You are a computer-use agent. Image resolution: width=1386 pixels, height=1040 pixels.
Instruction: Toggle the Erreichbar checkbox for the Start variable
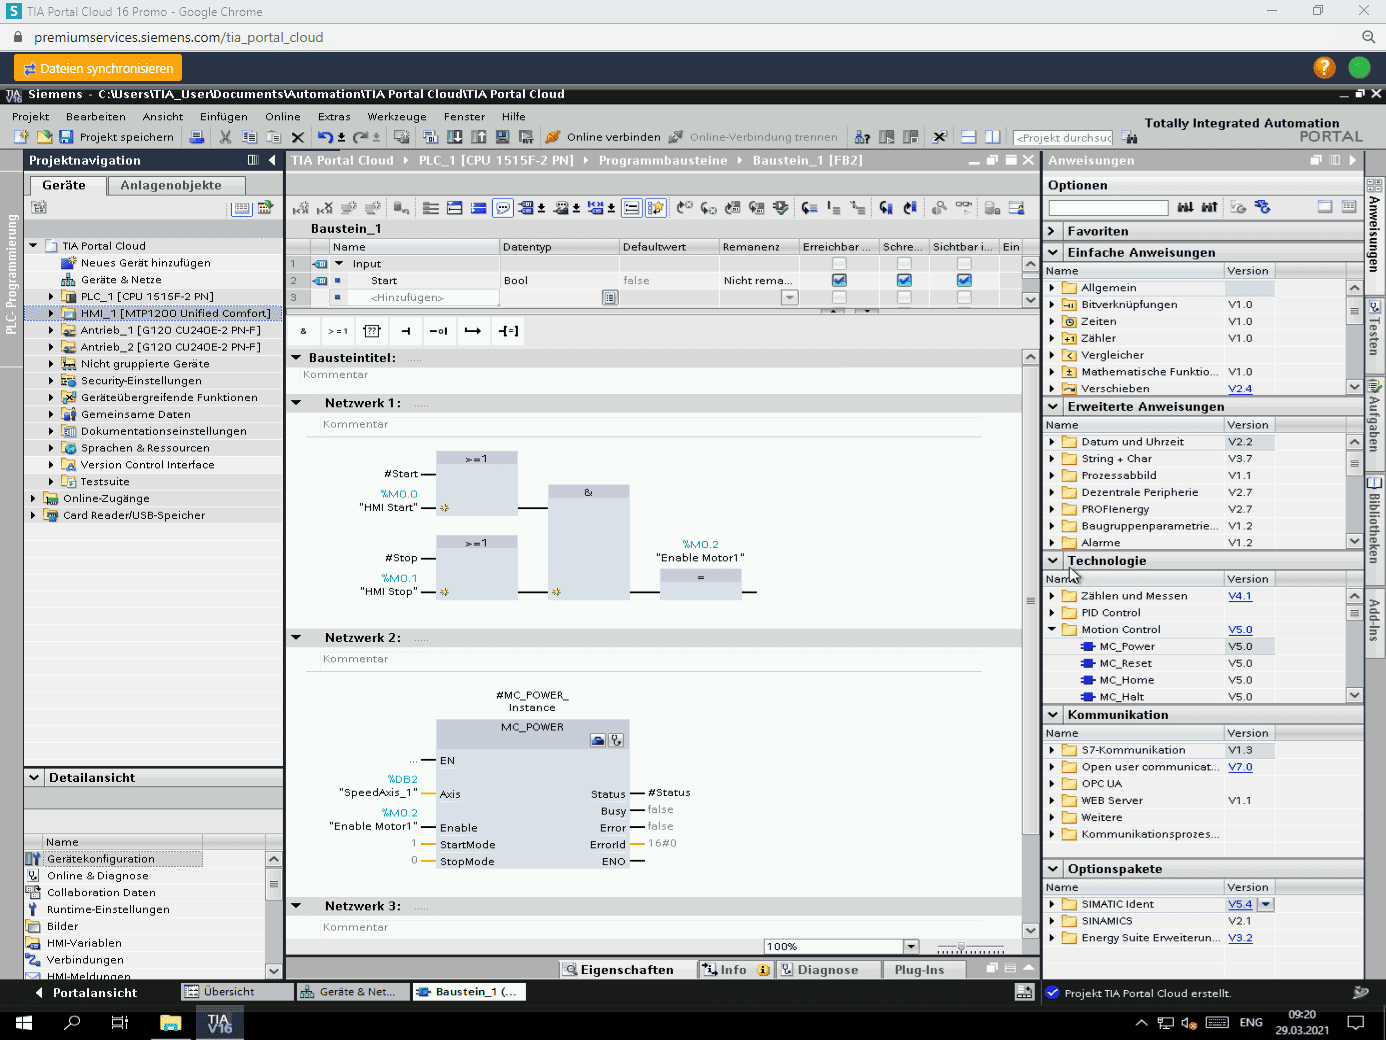pyautogui.click(x=838, y=280)
